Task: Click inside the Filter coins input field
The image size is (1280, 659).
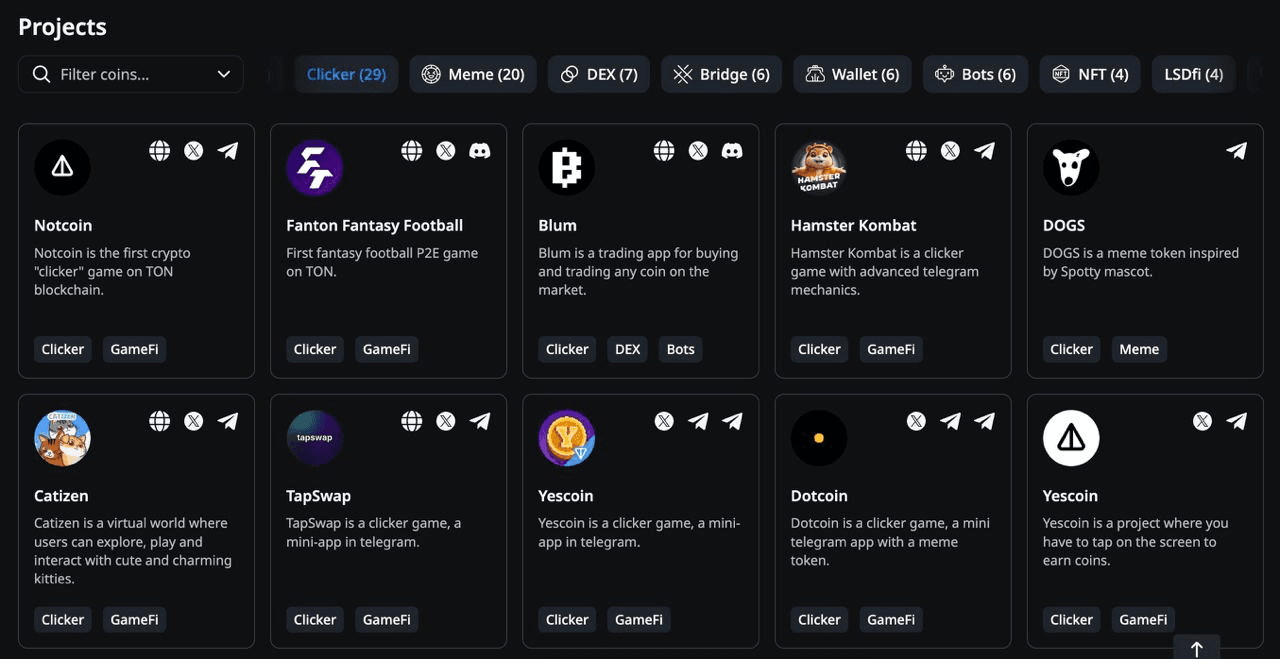Action: (120, 73)
